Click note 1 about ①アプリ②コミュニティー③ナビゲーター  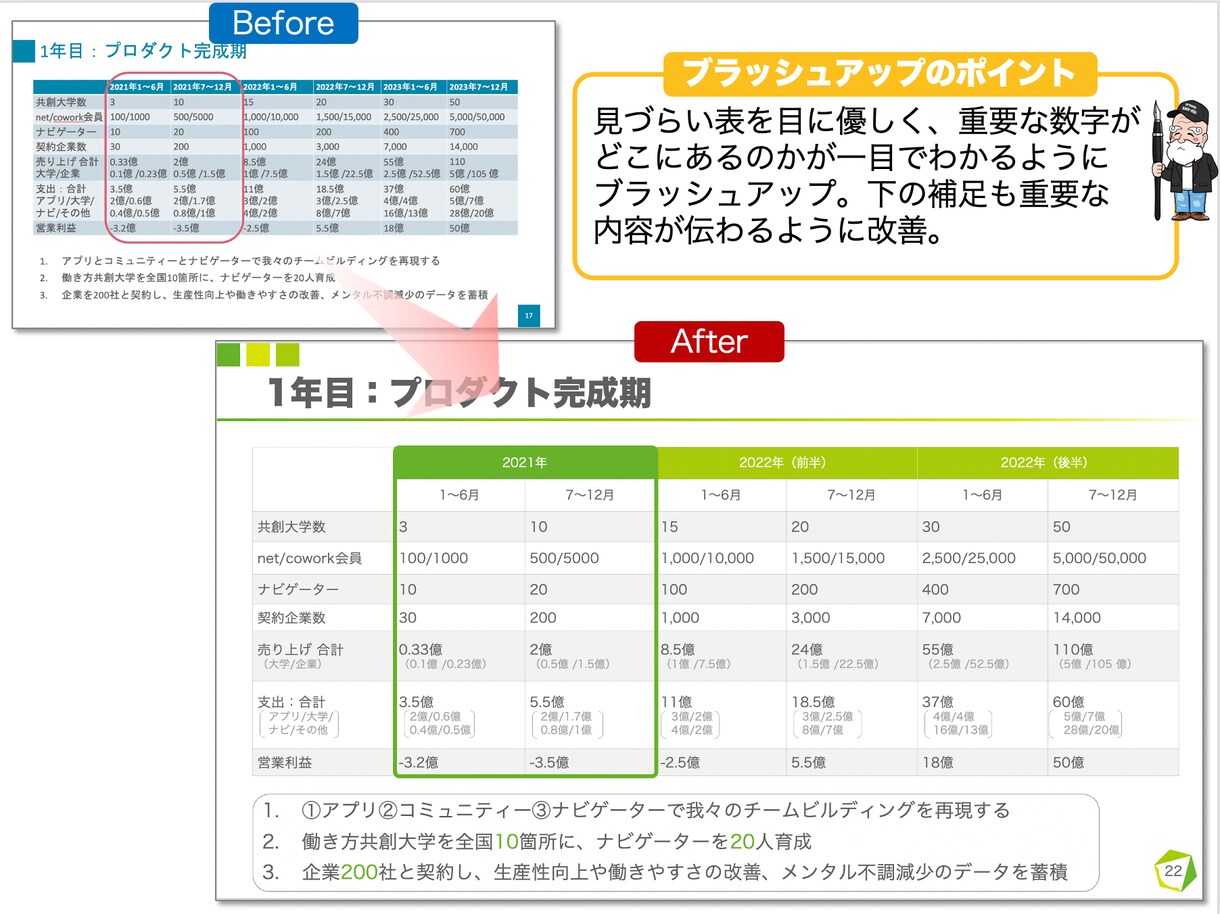636,810
